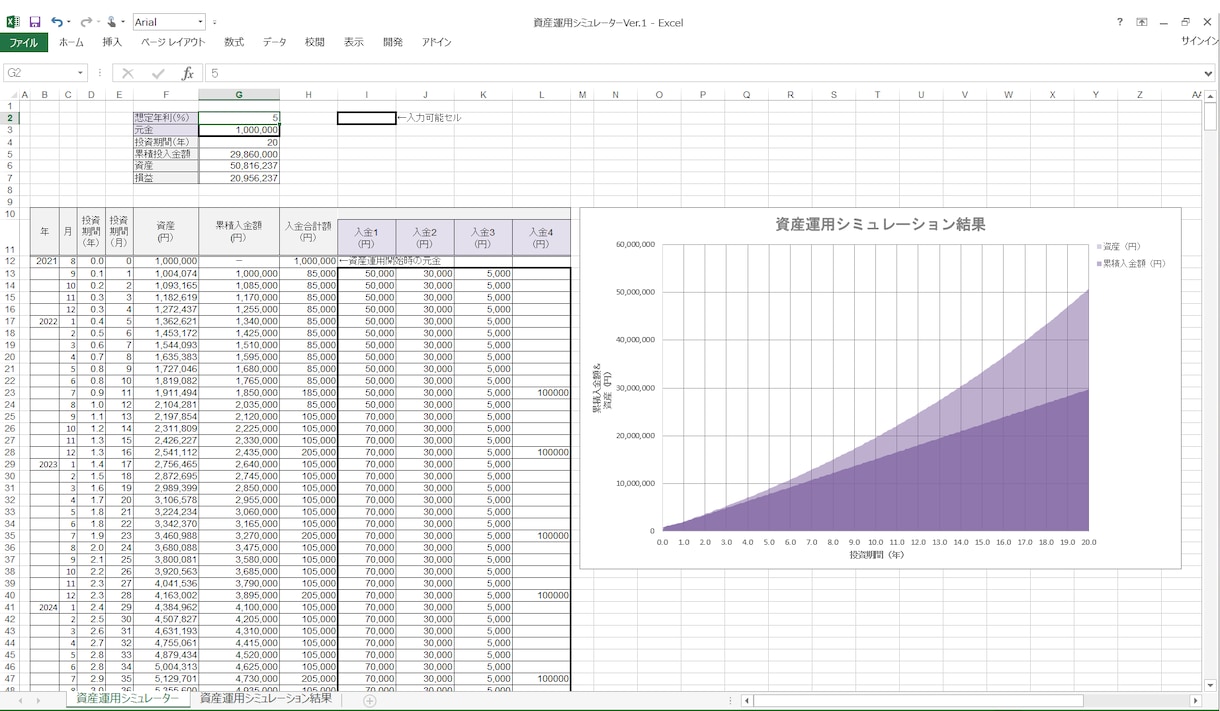Image resolution: width=1220 pixels, height=711 pixels.
Task: Open the 開発 ribbon tab
Action: pyautogui.click(x=393, y=43)
